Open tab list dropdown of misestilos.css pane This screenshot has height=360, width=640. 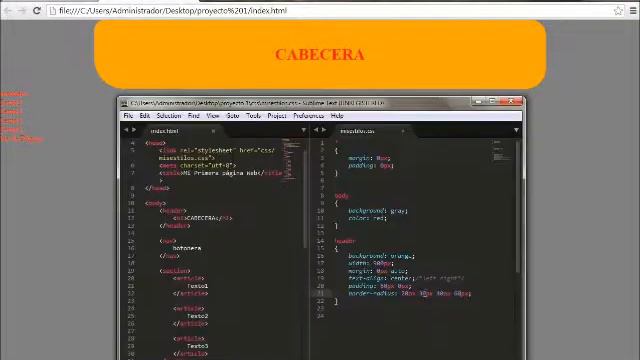click(516, 130)
